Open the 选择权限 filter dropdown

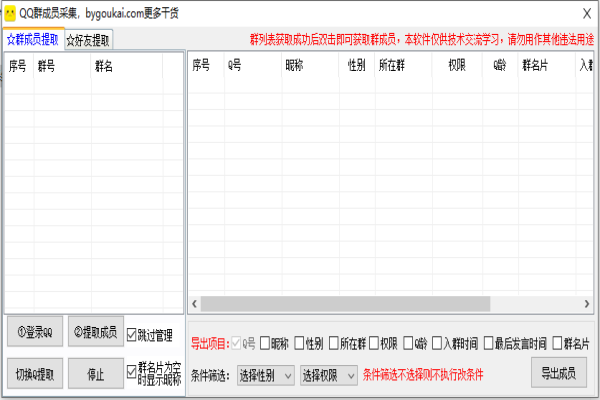pyautogui.click(x=329, y=375)
